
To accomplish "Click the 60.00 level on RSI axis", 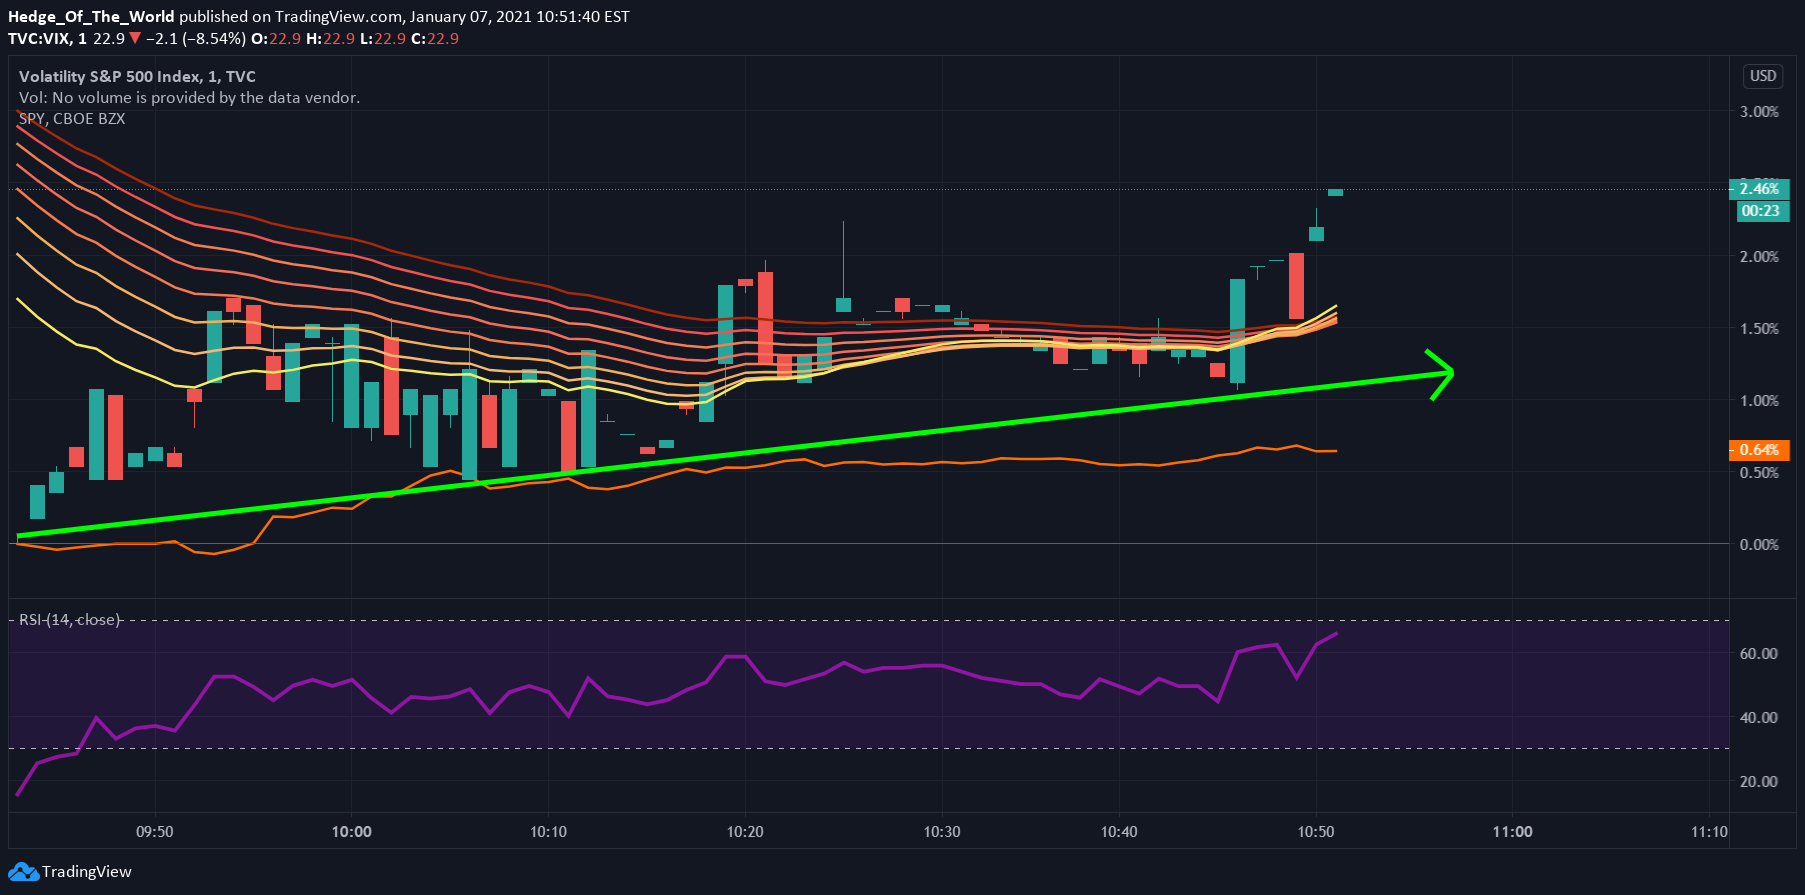I will pos(1758,654).
